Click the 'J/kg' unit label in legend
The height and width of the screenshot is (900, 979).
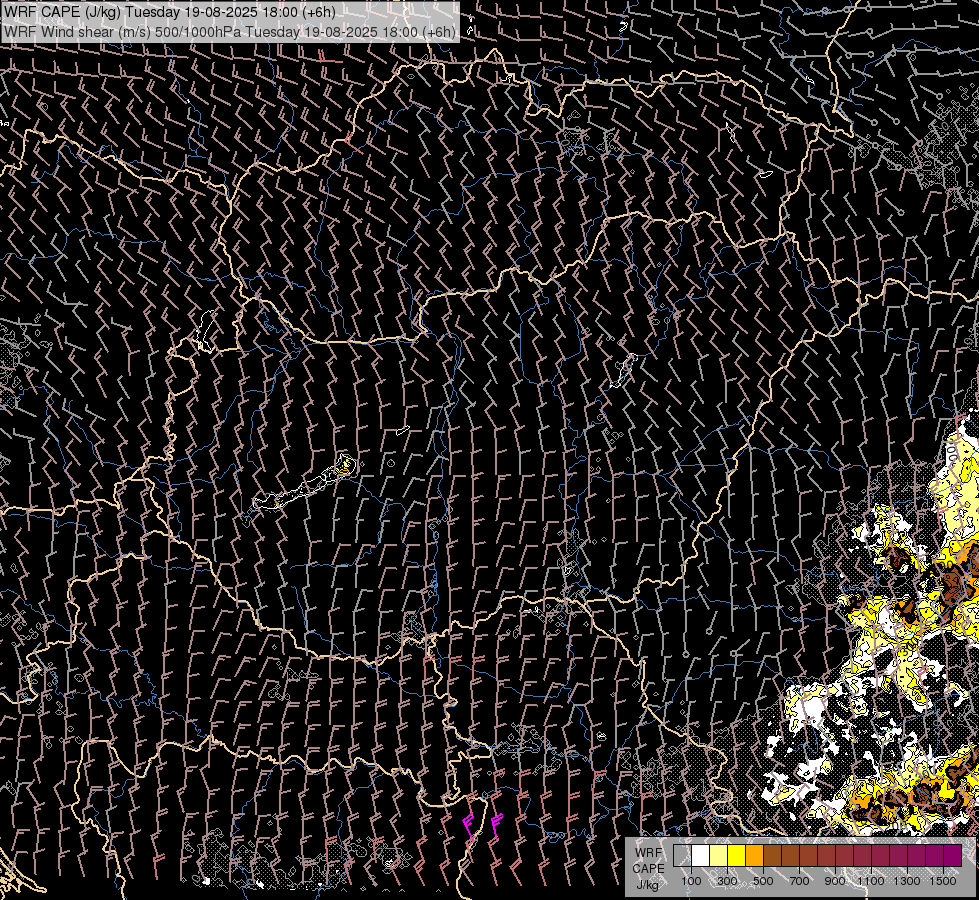point(647,885)
